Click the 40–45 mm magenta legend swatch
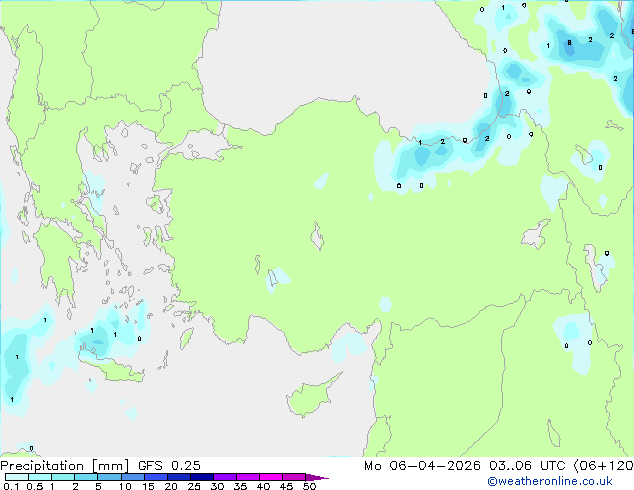The image size is (634, 490). (271, 477)
